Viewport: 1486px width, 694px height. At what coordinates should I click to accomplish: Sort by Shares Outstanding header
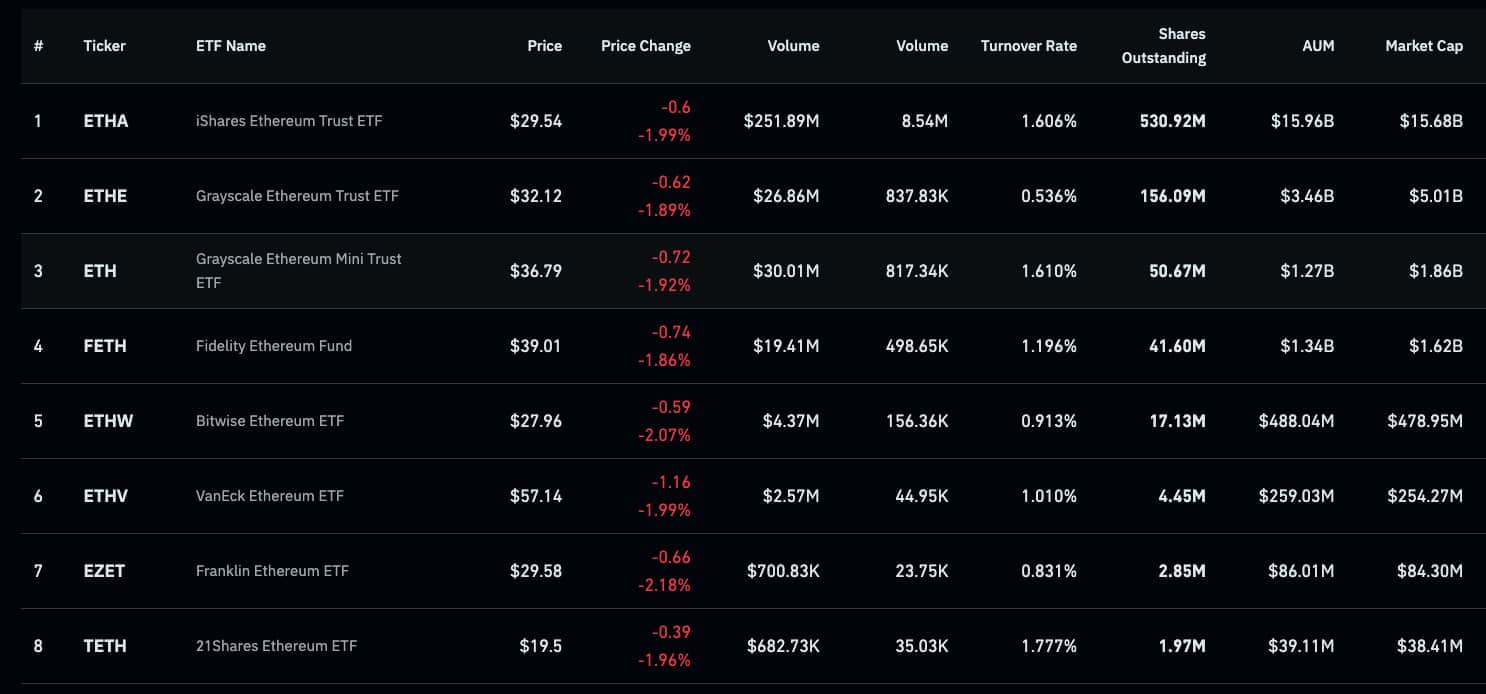1164,46
